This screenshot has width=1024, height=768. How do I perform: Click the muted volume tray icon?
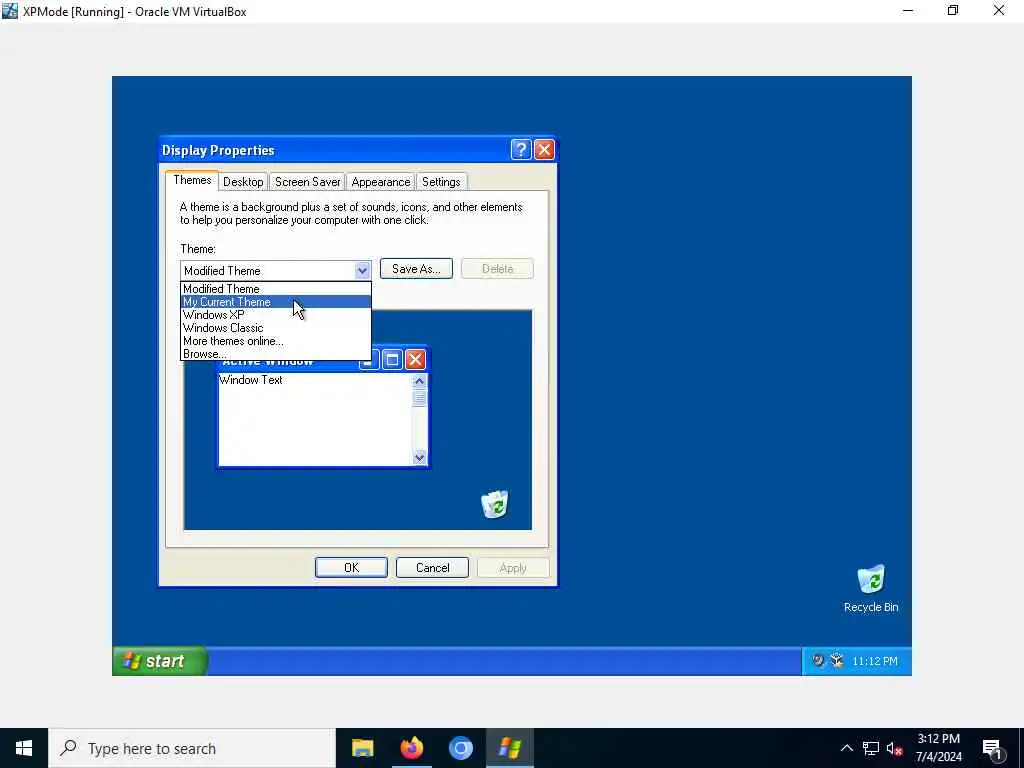point(894,748)
